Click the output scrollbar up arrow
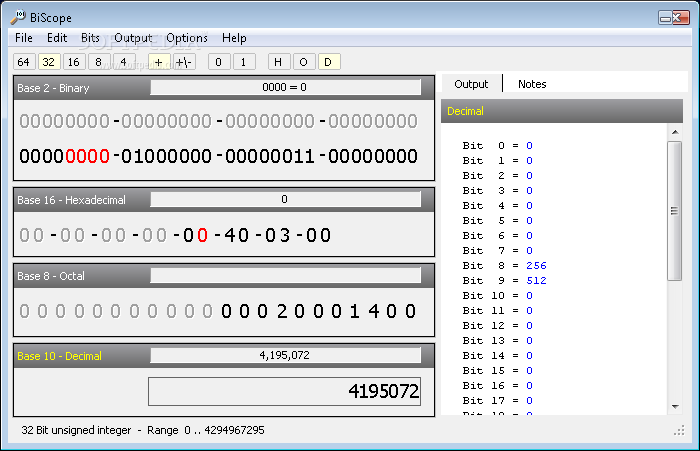The image size is (700, 451). pos(675,132)
